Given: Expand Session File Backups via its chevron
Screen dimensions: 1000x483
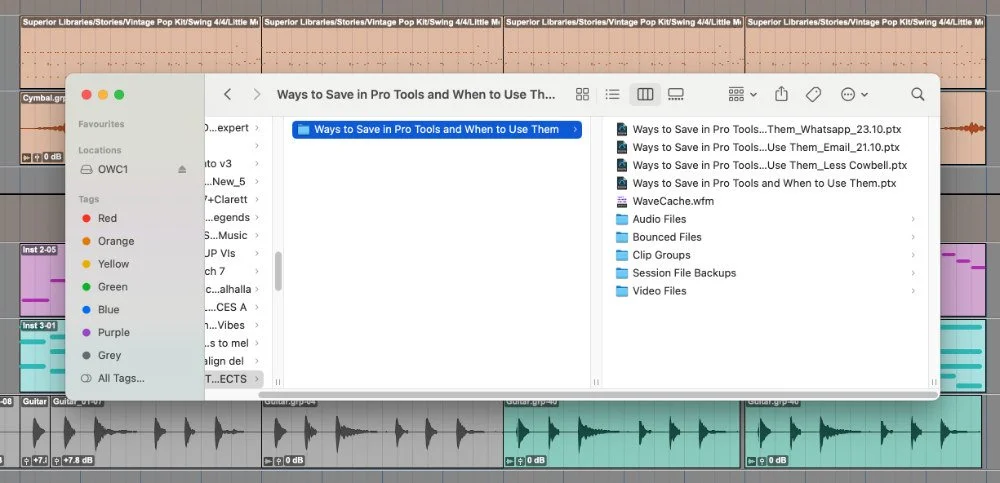Looking at the screenshot, I should tap(913, 272).
